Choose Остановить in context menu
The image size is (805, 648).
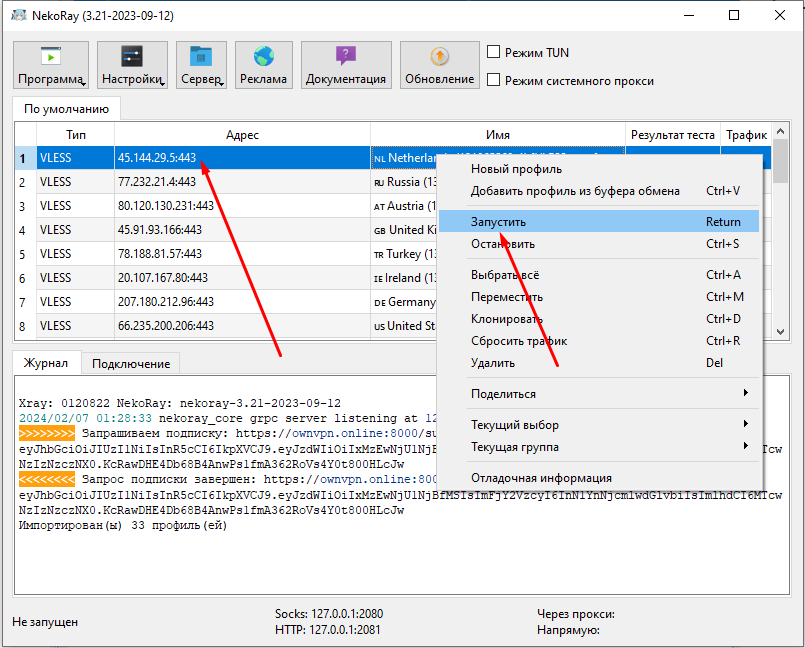(x=599, y=244)
